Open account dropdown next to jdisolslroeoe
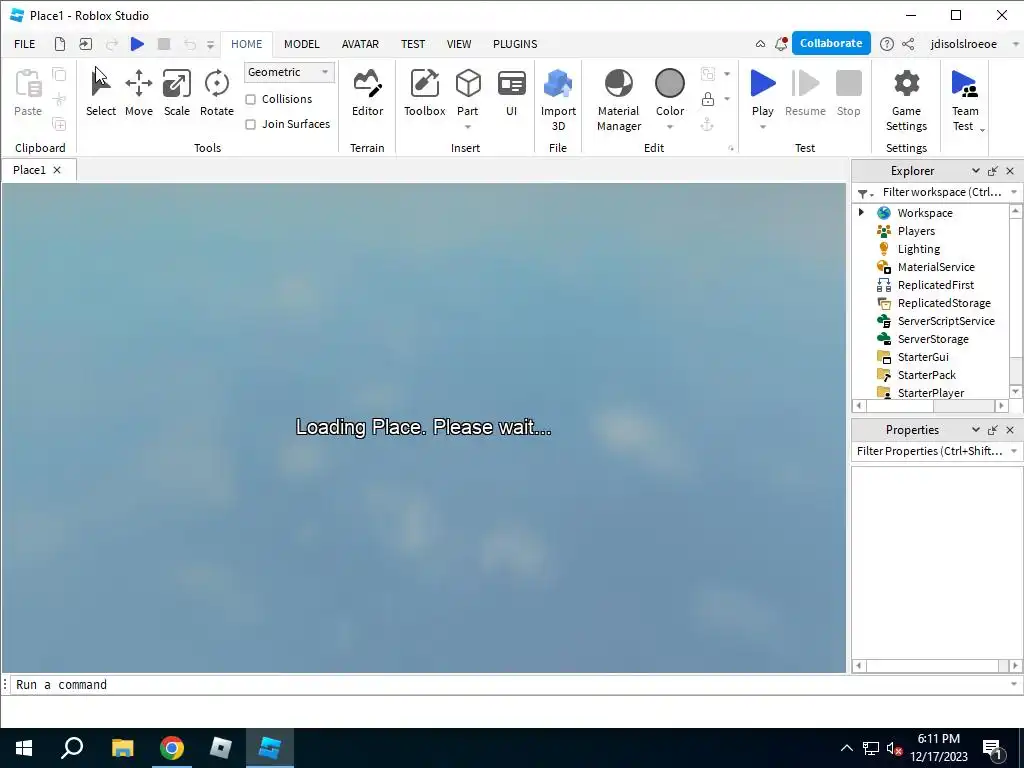1024x768 pixels. pos(1015,44)
